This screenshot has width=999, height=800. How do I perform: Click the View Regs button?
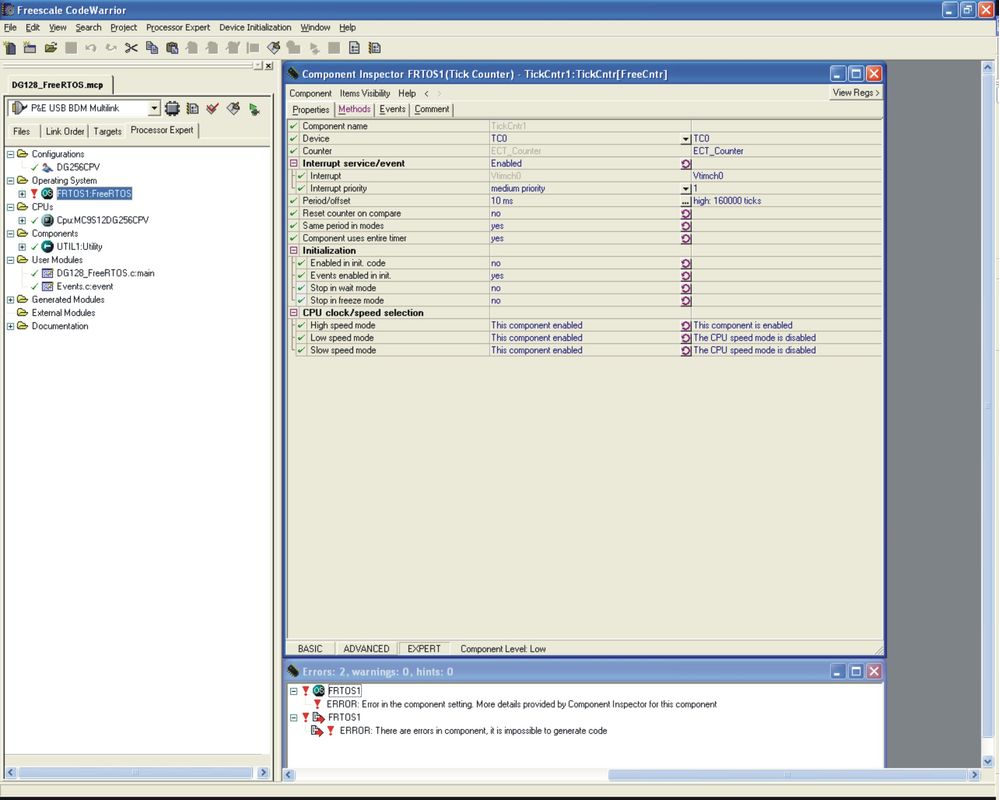(x=856, y=92)
